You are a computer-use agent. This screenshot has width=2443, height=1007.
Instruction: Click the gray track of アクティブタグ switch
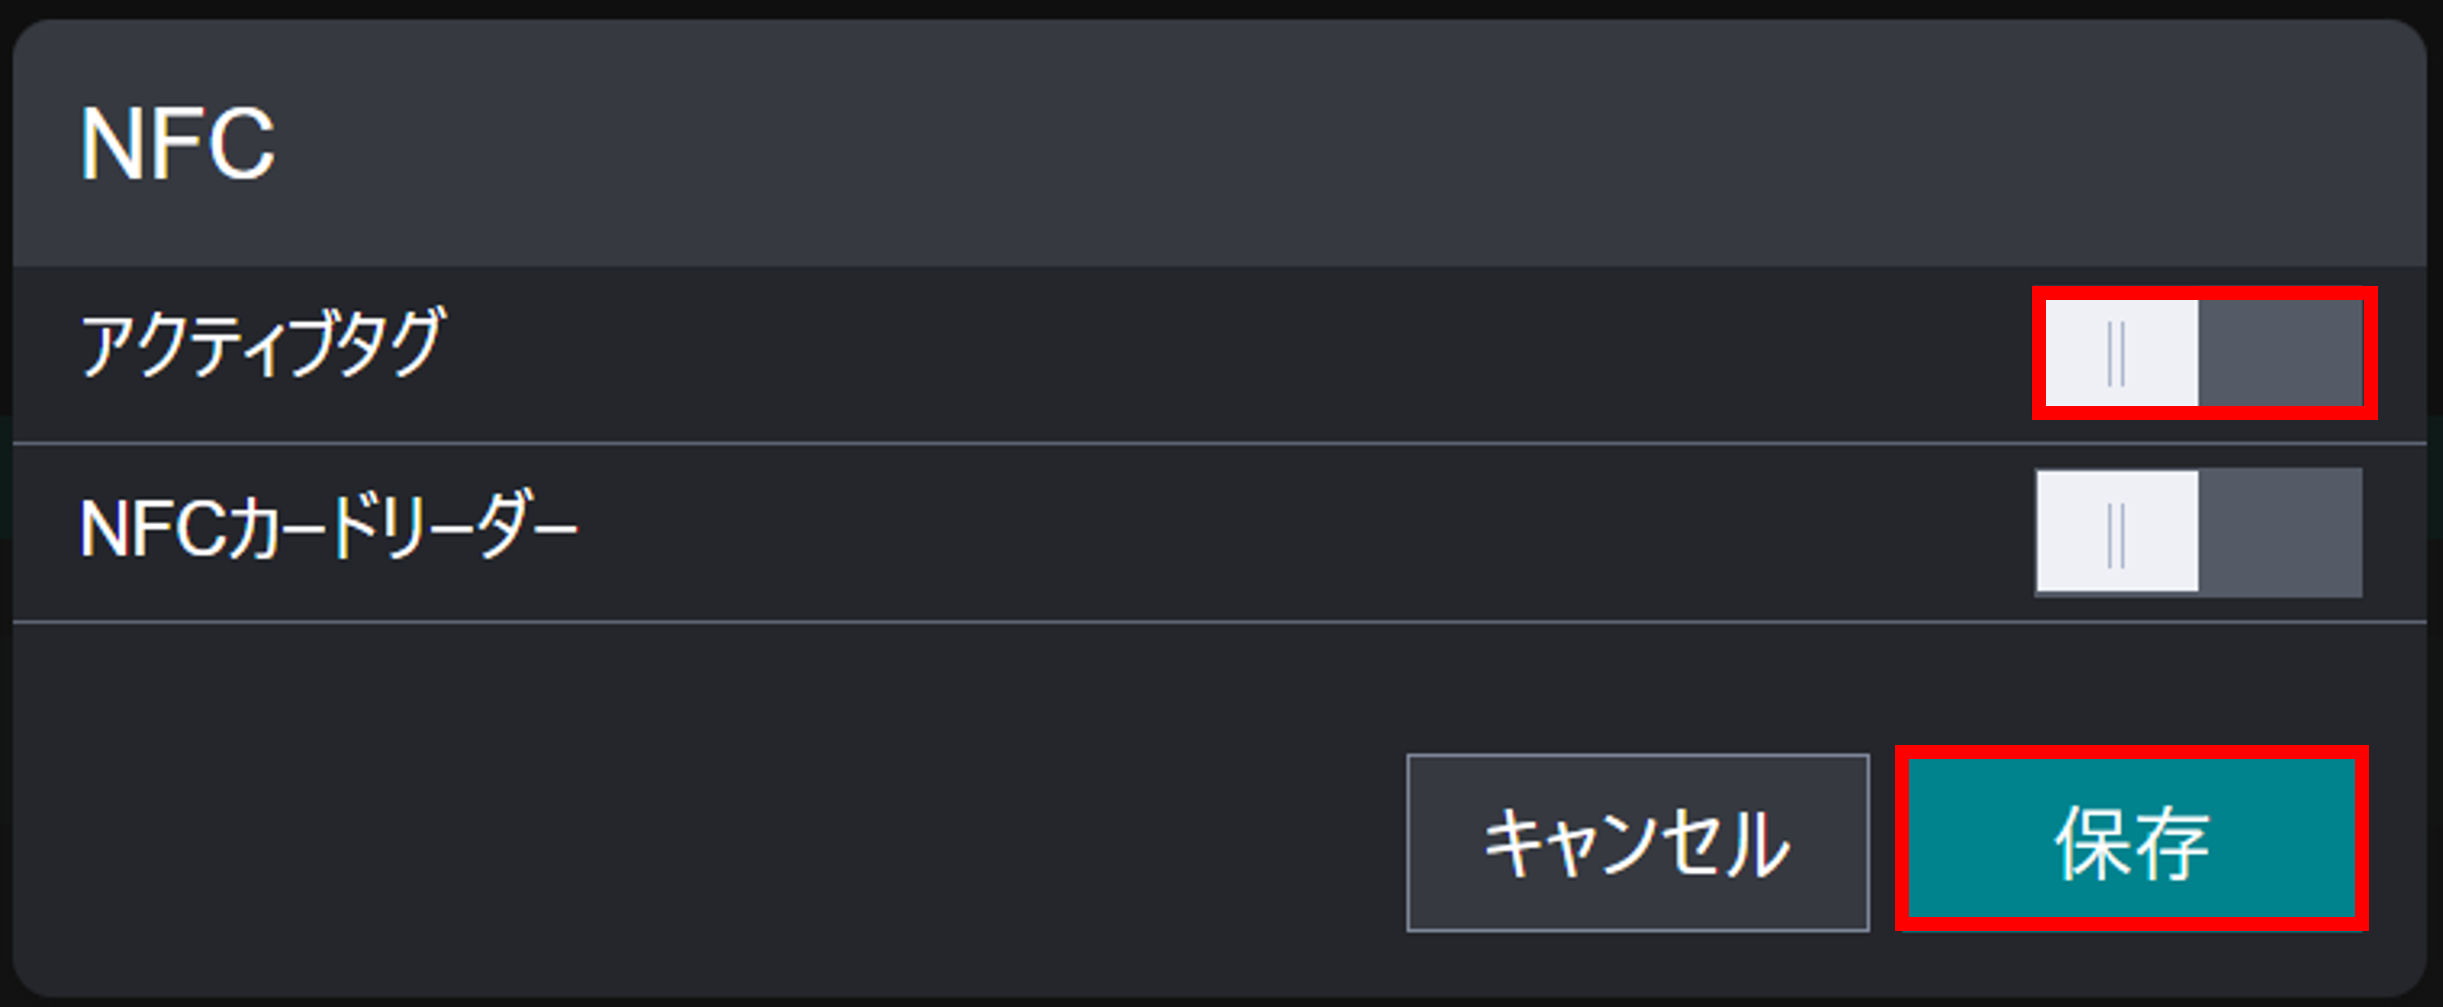[2280, 353]
